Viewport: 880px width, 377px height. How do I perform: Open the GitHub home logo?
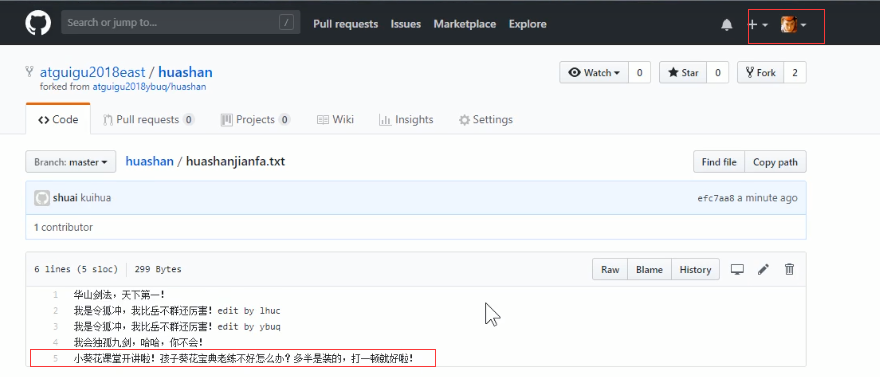click(x=38, y=23)
